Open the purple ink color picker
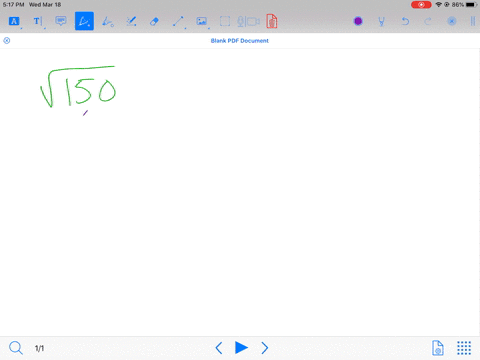This screenshot has height=360, width=480. click(x=358, y=21)
